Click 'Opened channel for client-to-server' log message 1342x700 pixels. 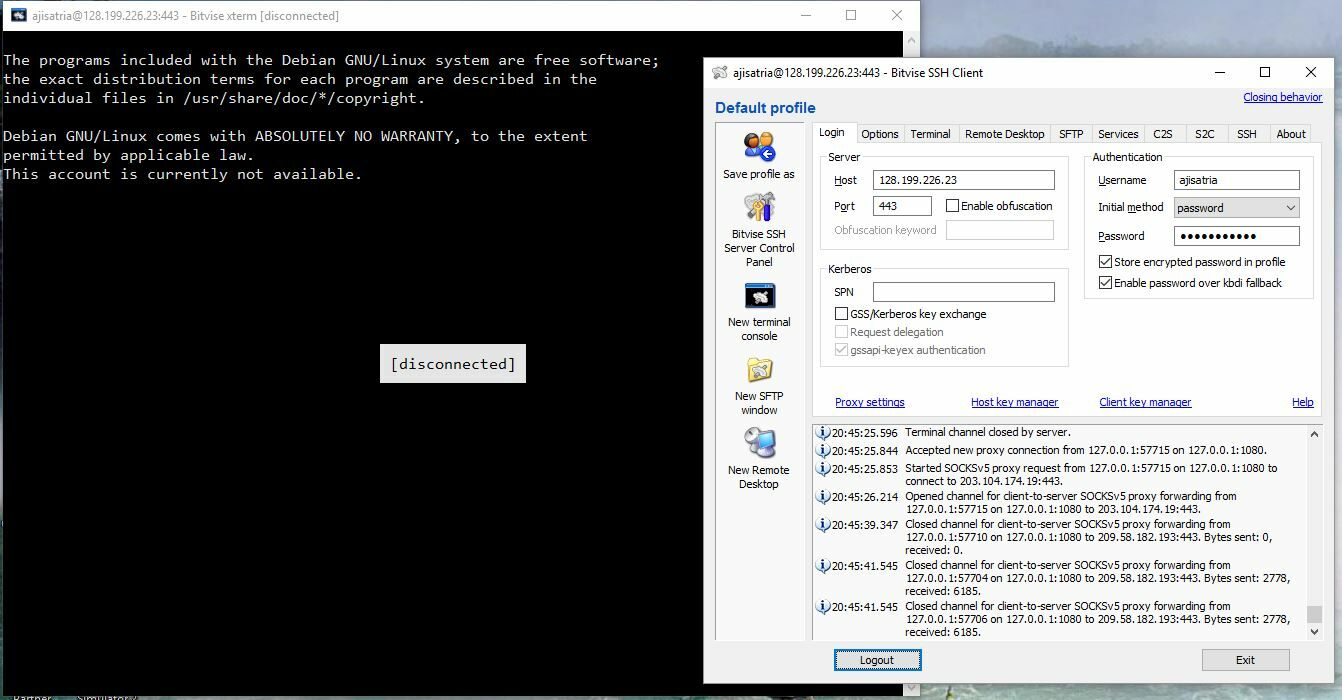click(1071, 503)
